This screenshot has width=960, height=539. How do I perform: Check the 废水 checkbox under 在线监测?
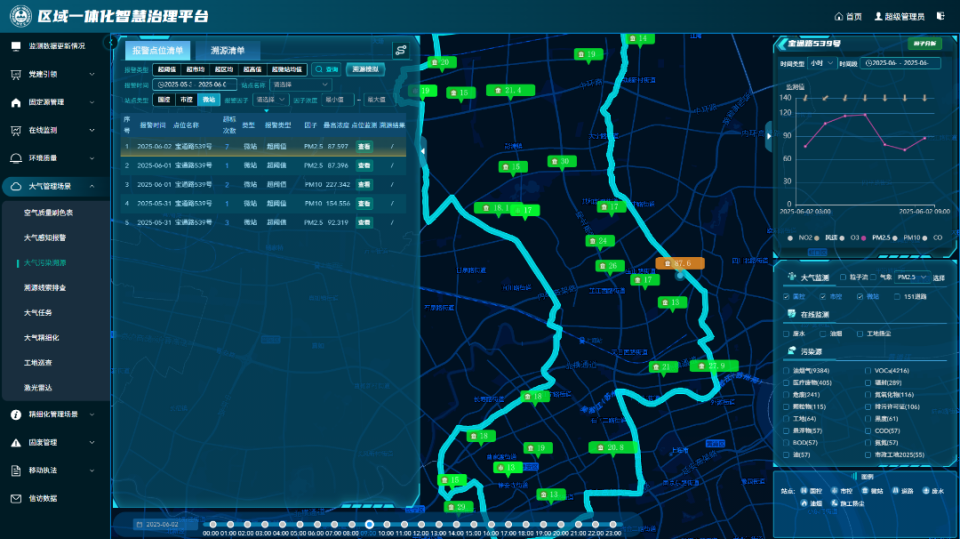[786, 334]
